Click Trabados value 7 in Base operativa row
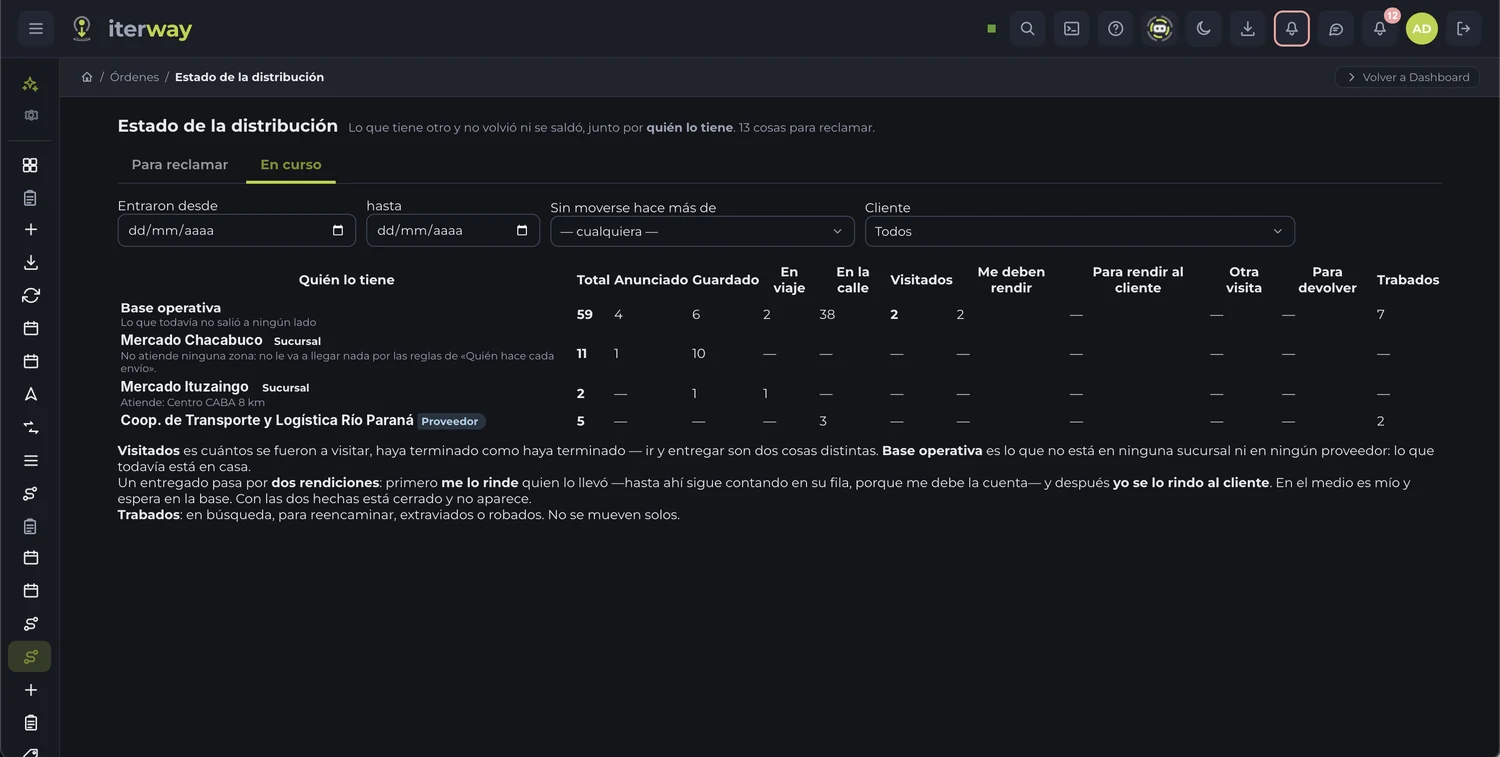 [x=1381, y=315]
